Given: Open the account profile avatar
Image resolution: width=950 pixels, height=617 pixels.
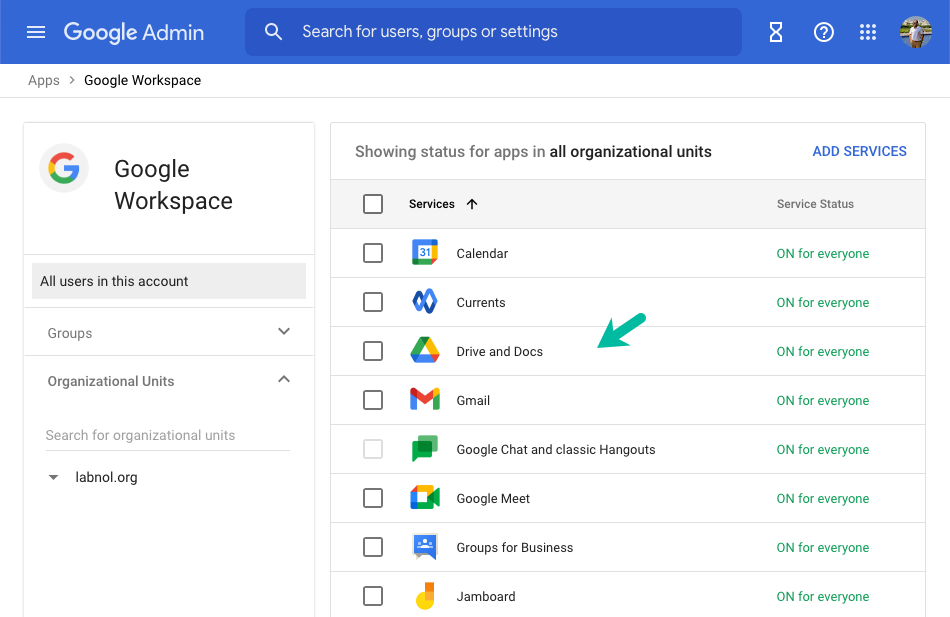Looking at the screenshot, I should 915,32.
